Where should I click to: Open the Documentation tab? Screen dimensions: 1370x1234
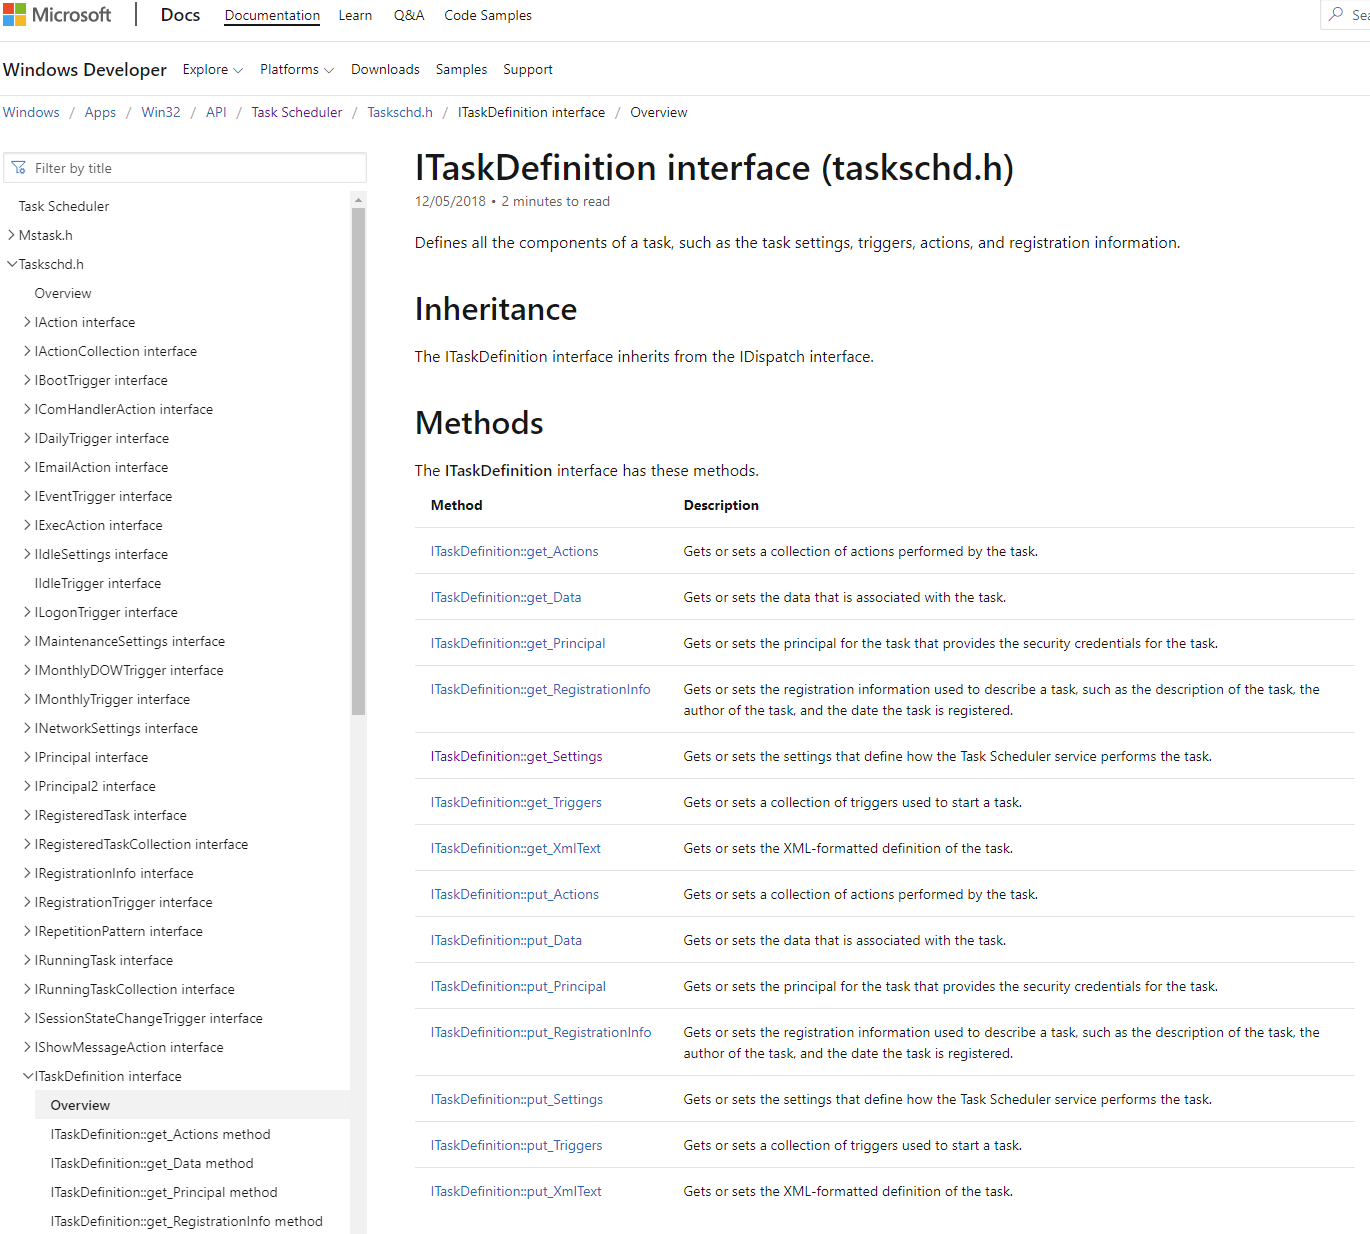click(272, 16)
